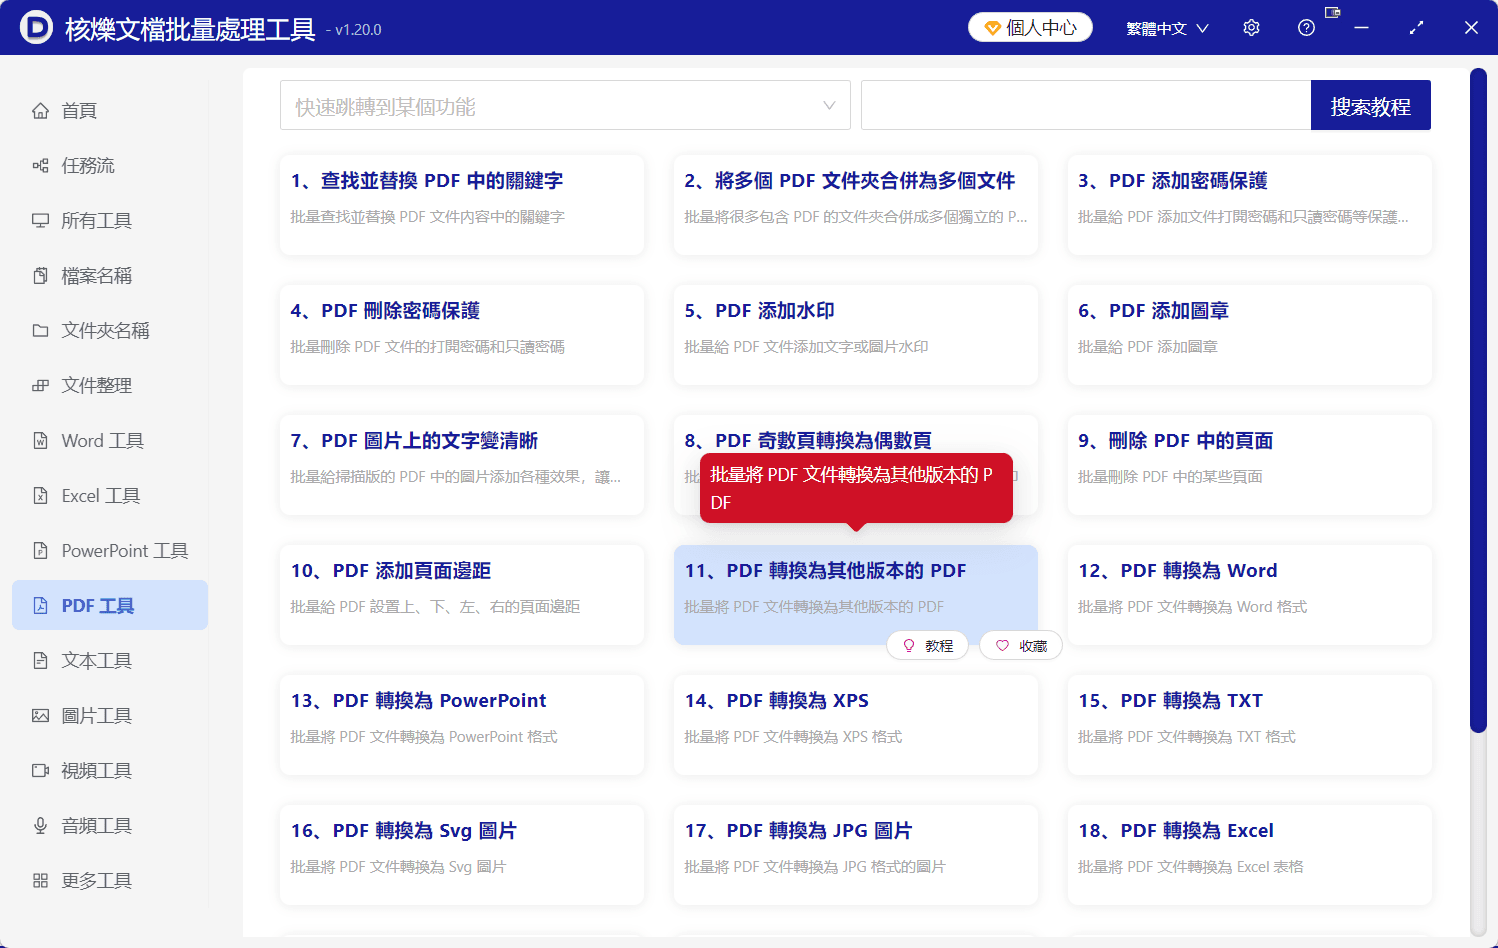The height and width of the screenshot is (948, 1498).
Task: Select the Excel 工具 icon
Action: click(39, 495)
